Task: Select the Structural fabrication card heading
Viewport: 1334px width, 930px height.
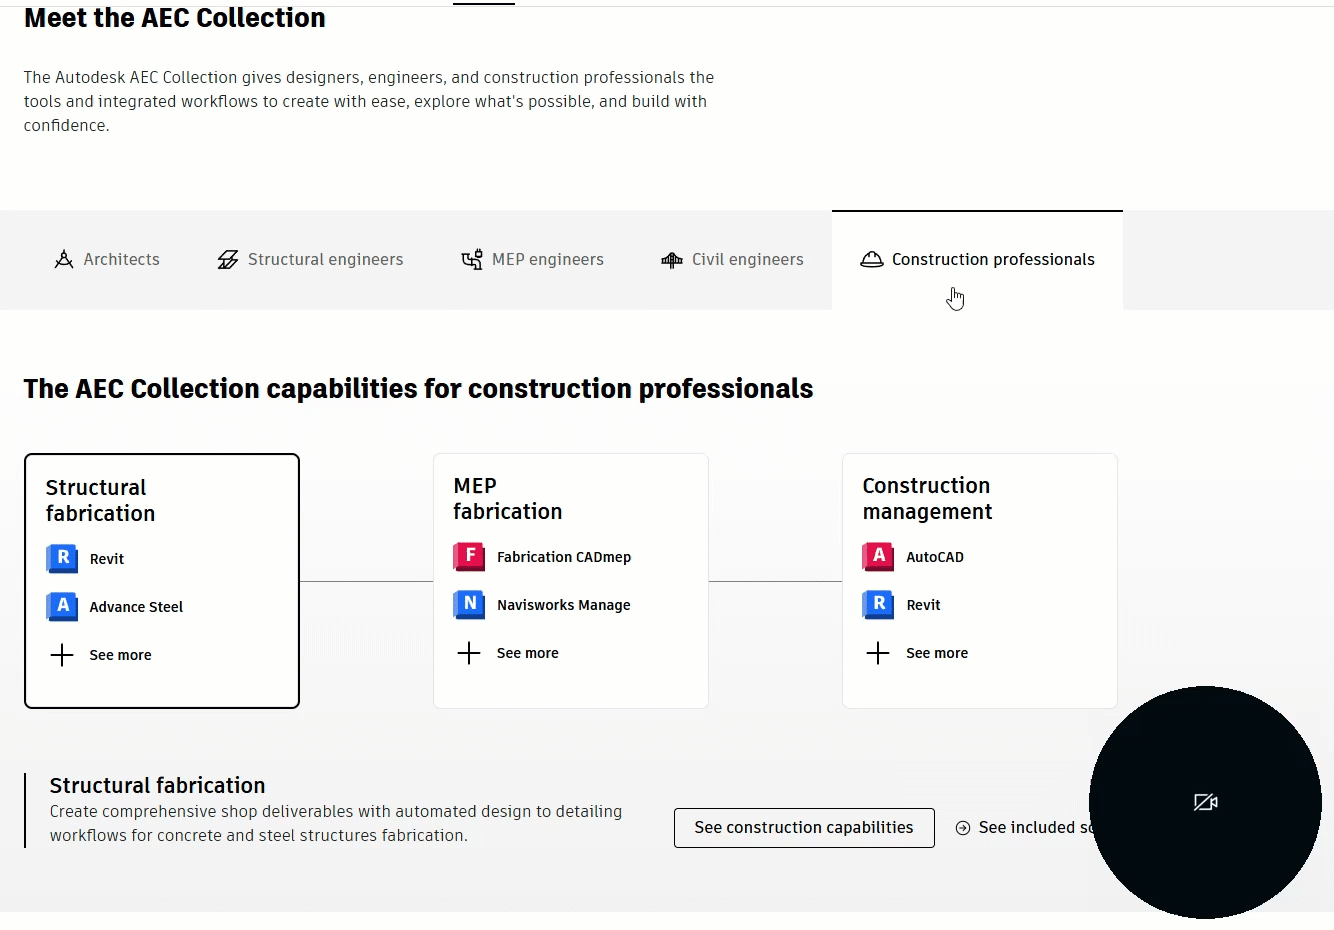Action: [100, 500]
